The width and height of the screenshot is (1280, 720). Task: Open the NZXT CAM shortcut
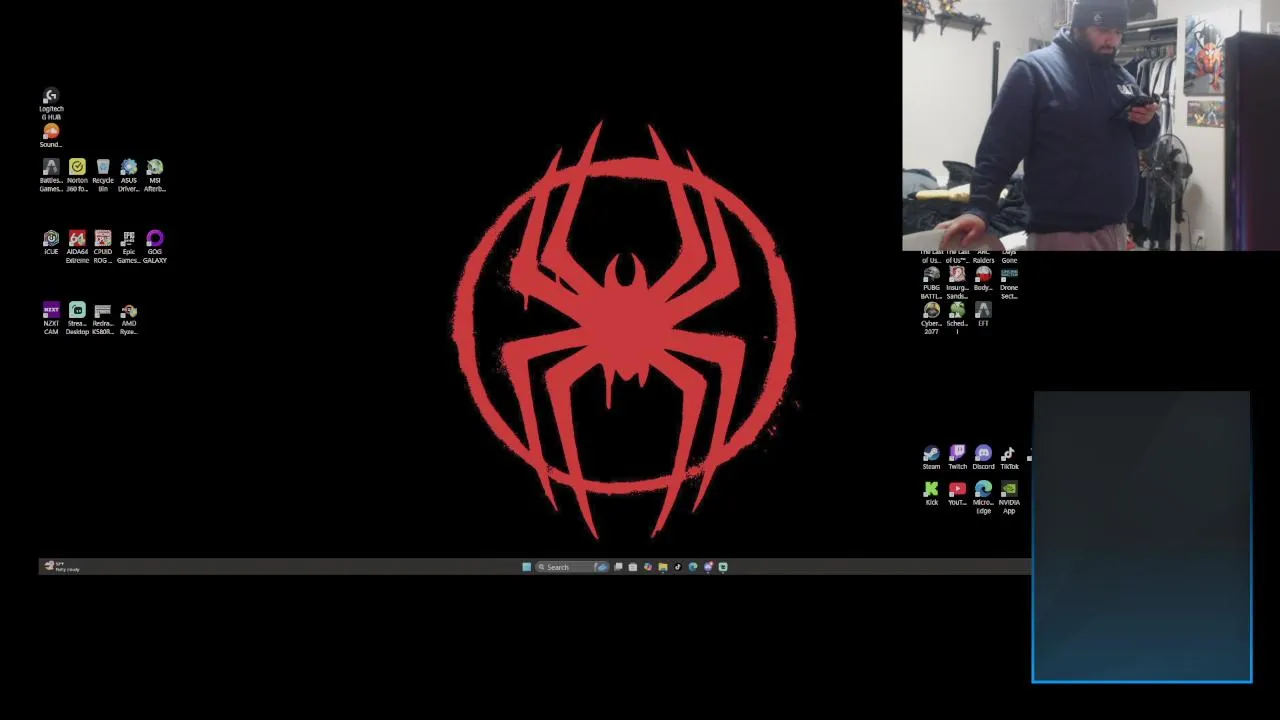[x=51, y=319]
